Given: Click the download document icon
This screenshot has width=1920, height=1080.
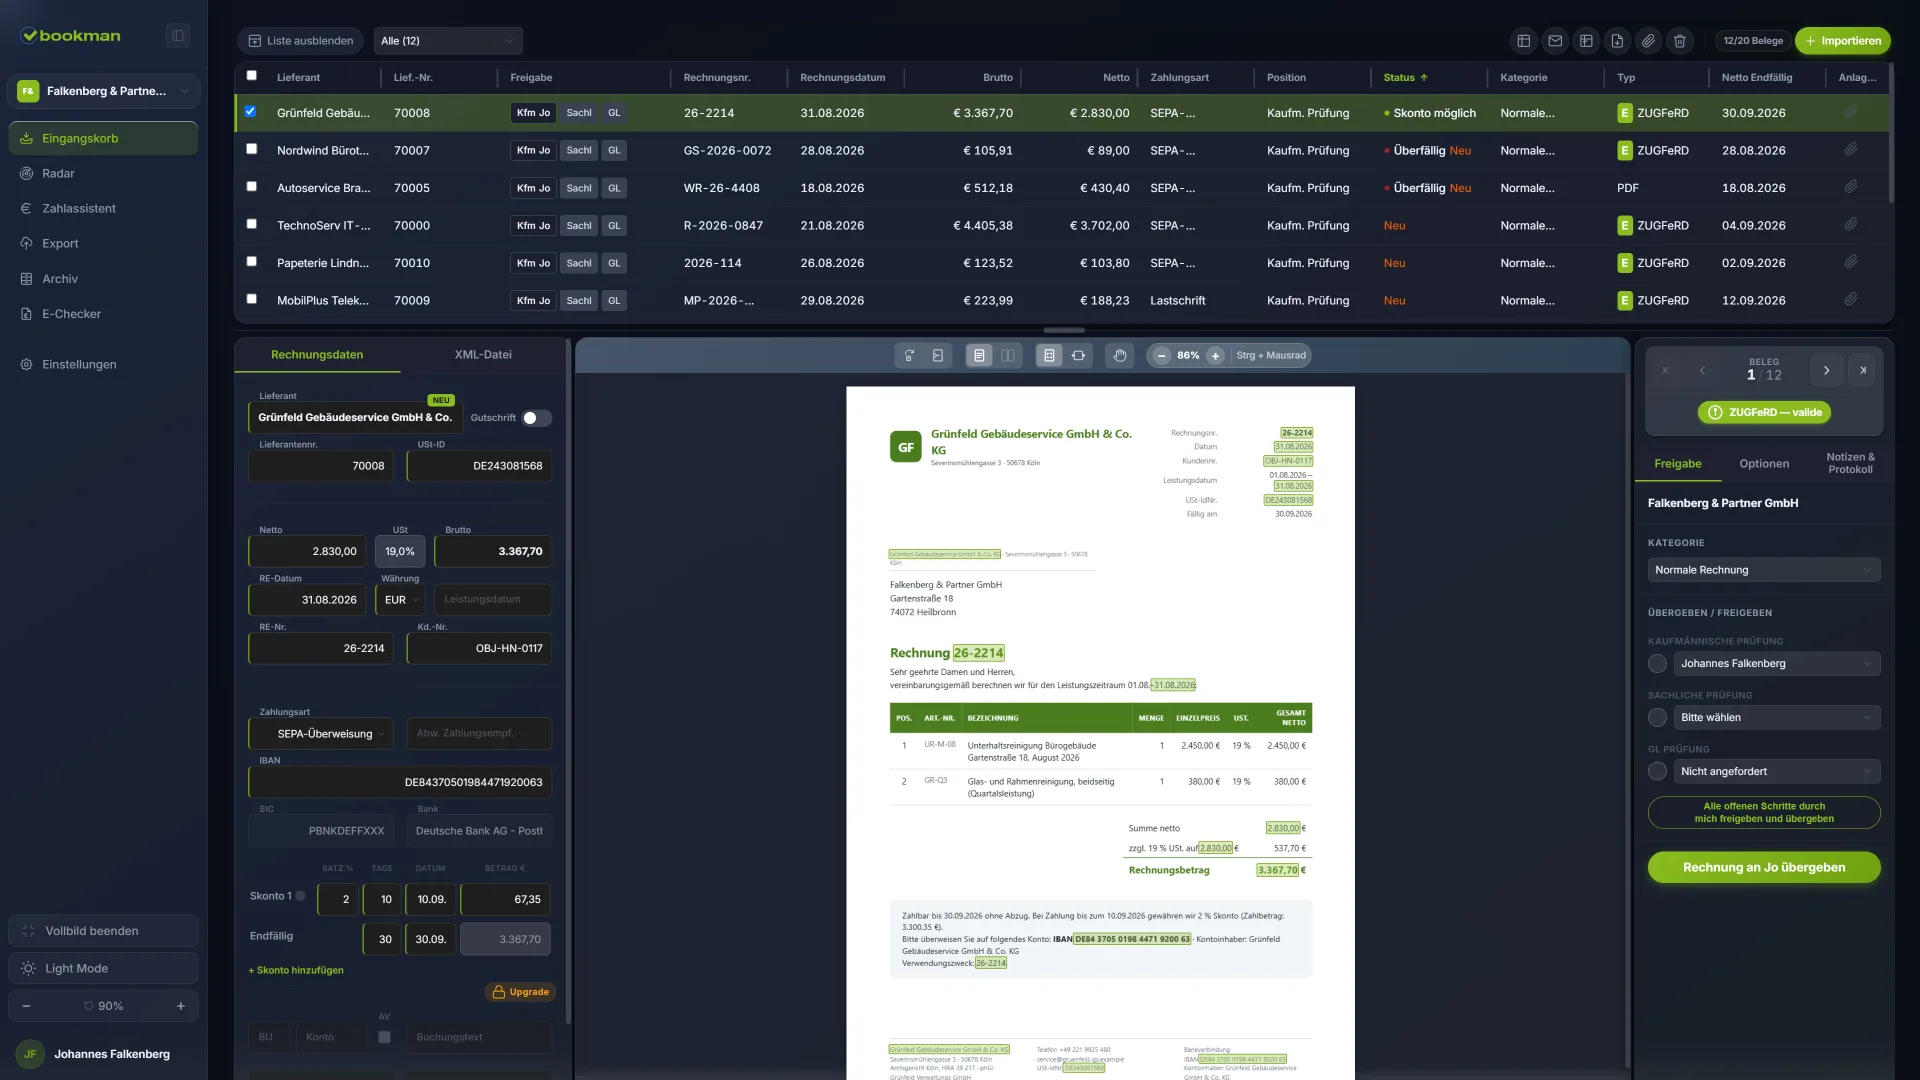Looking at the screenshot, I should coord(1617,41).
